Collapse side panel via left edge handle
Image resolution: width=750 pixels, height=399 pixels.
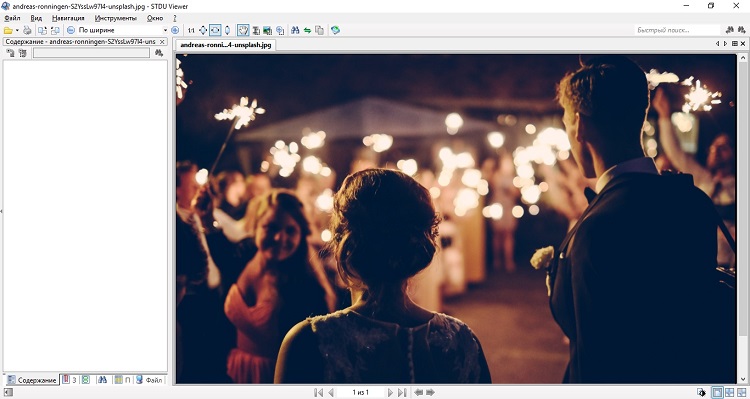click(1, 211)
